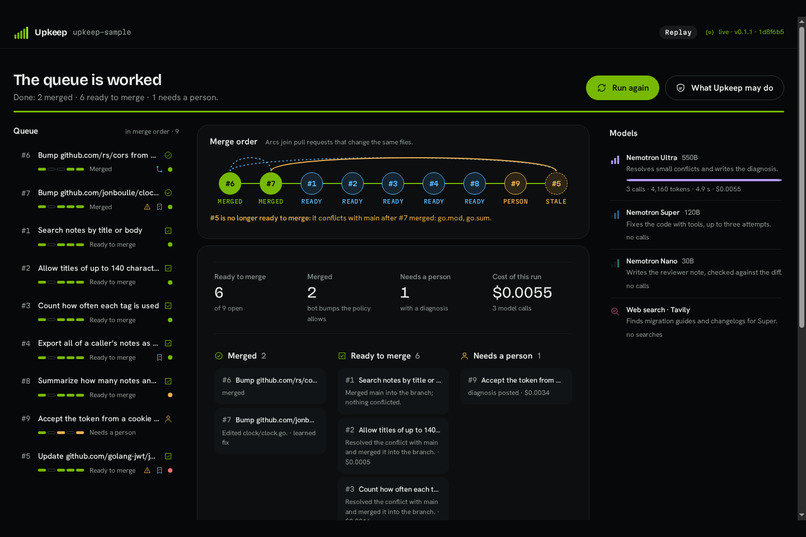
Task: Click the '#5 is no longer ready to merge' warning text
Action: pos(350,218)
